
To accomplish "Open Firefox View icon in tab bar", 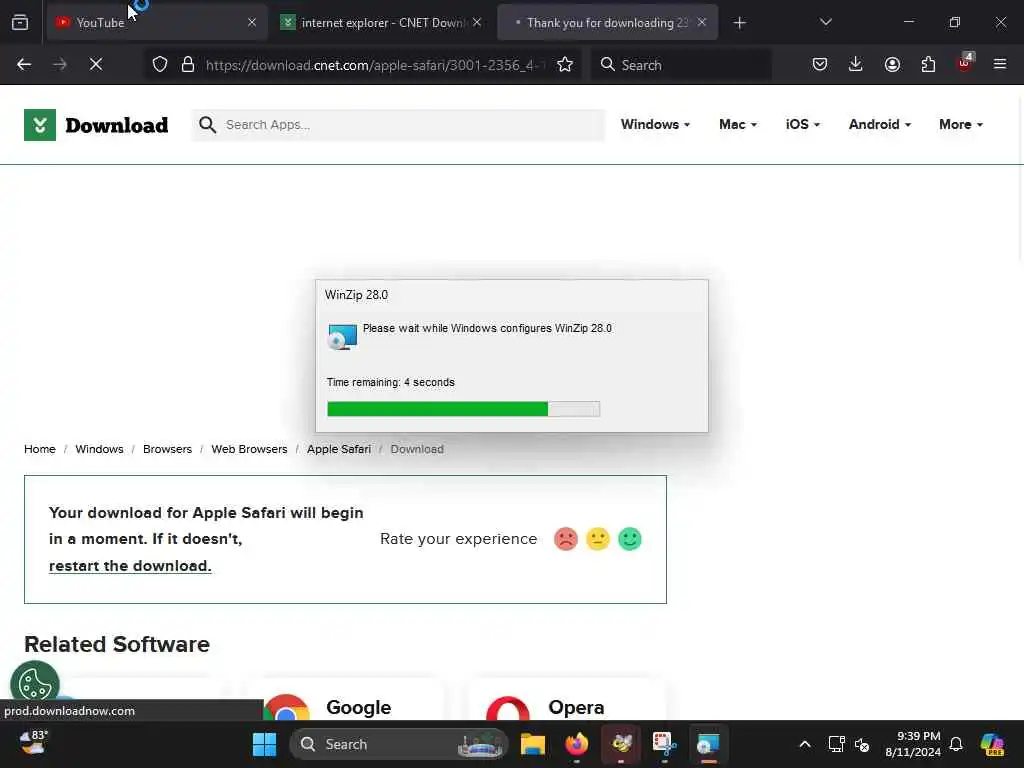I will [x=20, y=23].
